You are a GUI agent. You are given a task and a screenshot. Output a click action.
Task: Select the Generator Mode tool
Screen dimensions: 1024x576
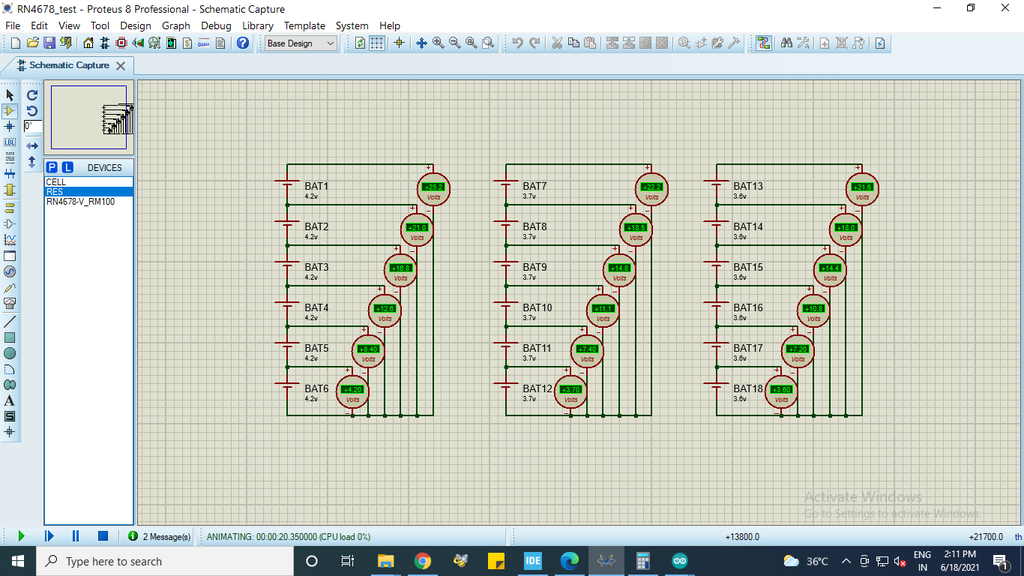(9, 270)
